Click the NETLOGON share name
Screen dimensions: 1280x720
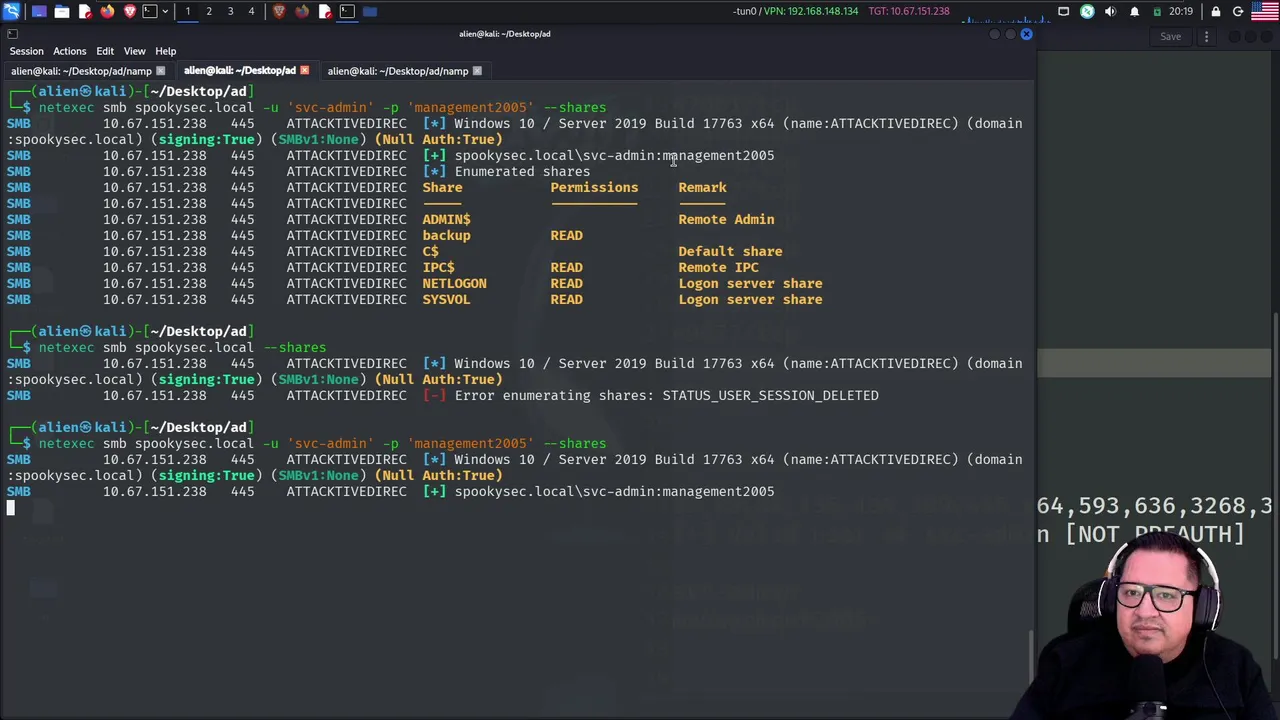(x=454, y=283)
